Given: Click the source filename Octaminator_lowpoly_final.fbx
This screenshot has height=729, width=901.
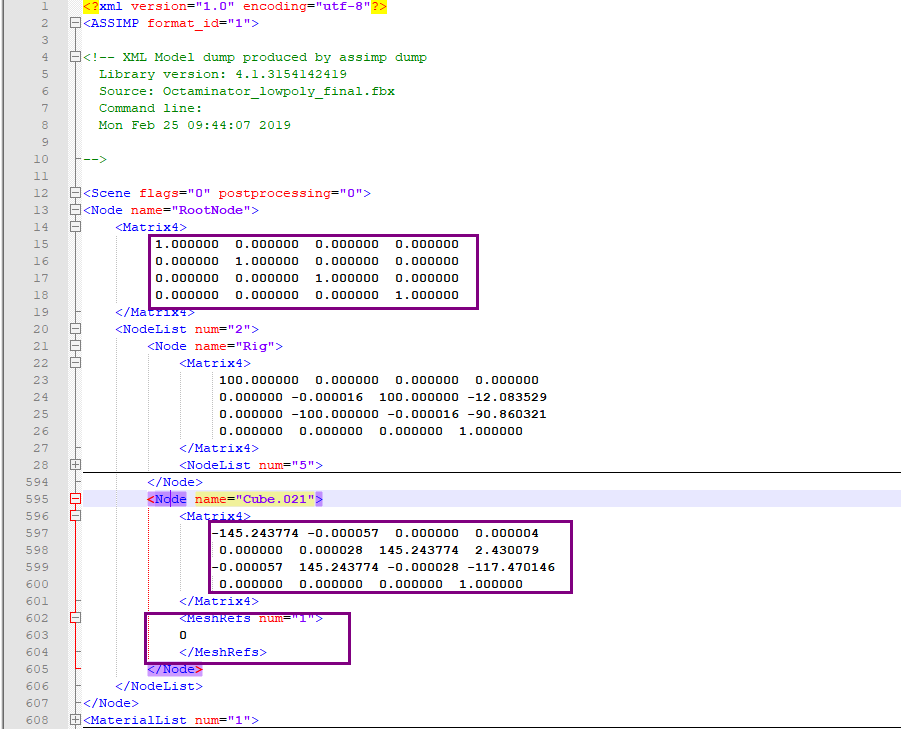Looking at the screenshot, I should pos(279,91).
